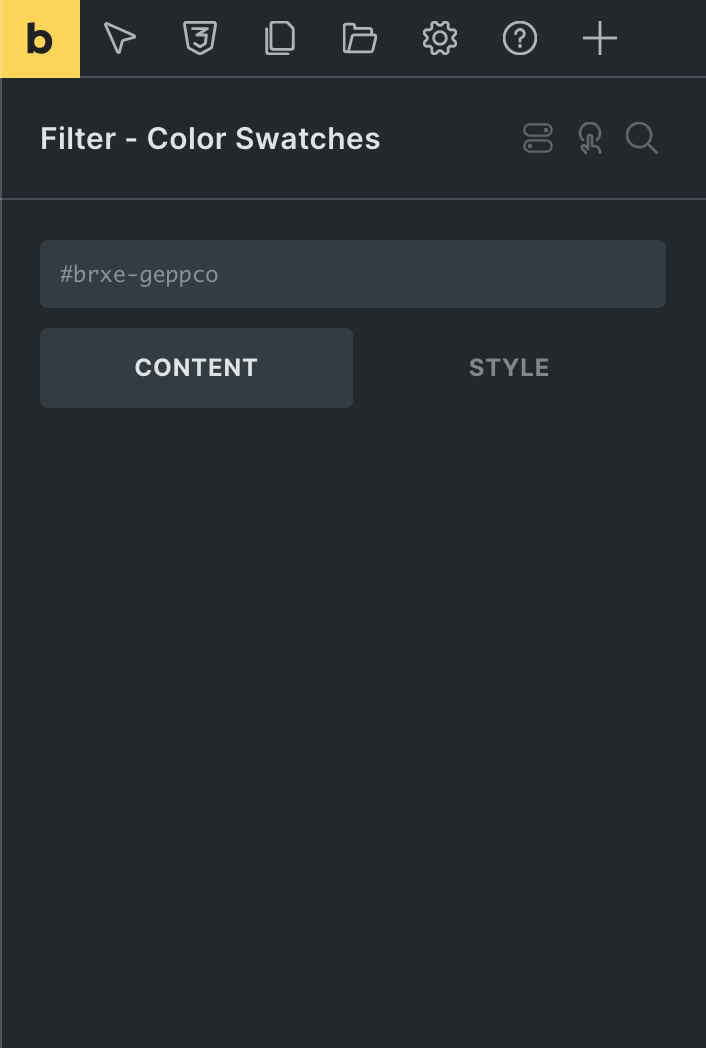Open element interactions hand icon
Viewport: 706px width, 1048px height.
coord(590,138)
